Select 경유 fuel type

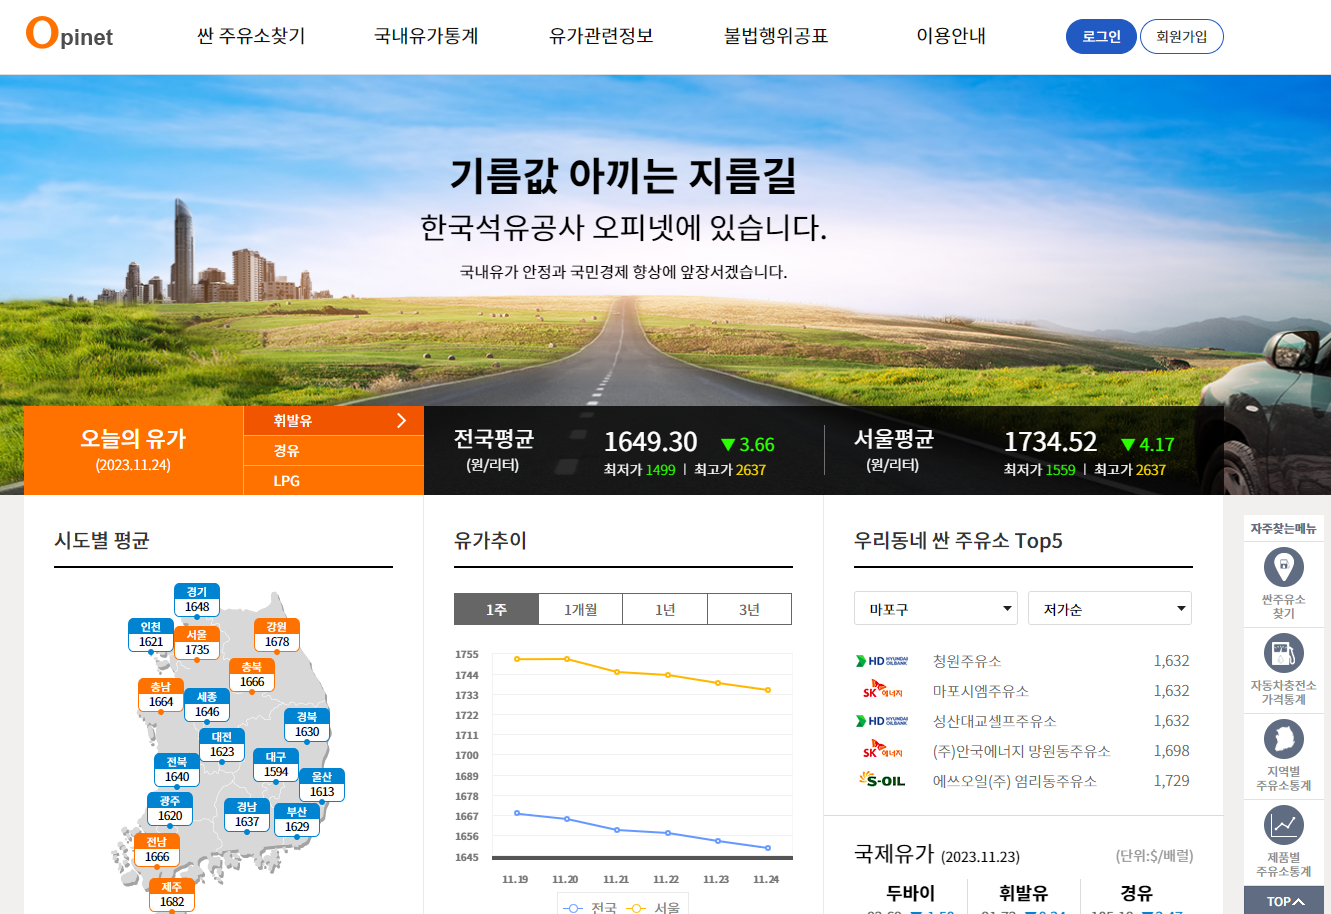[334, 451]
